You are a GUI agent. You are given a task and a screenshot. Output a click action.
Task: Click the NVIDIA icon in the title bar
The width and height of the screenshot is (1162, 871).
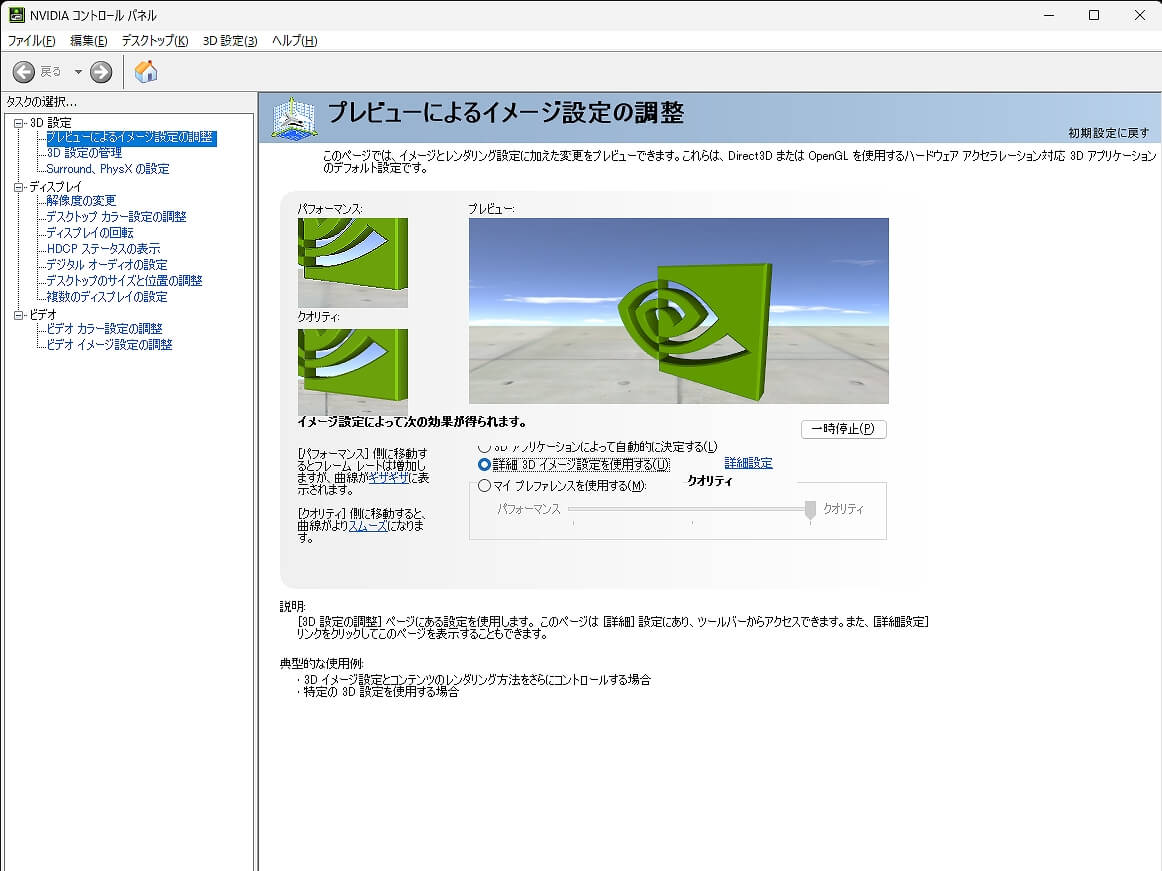click(x=15, y=14)
